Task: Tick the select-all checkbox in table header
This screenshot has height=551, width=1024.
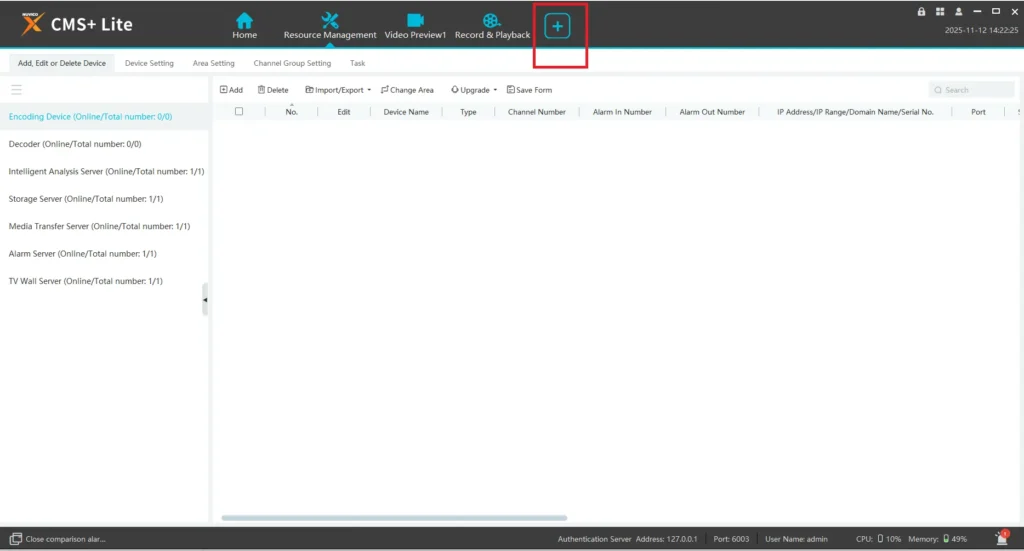Action: 239,112
